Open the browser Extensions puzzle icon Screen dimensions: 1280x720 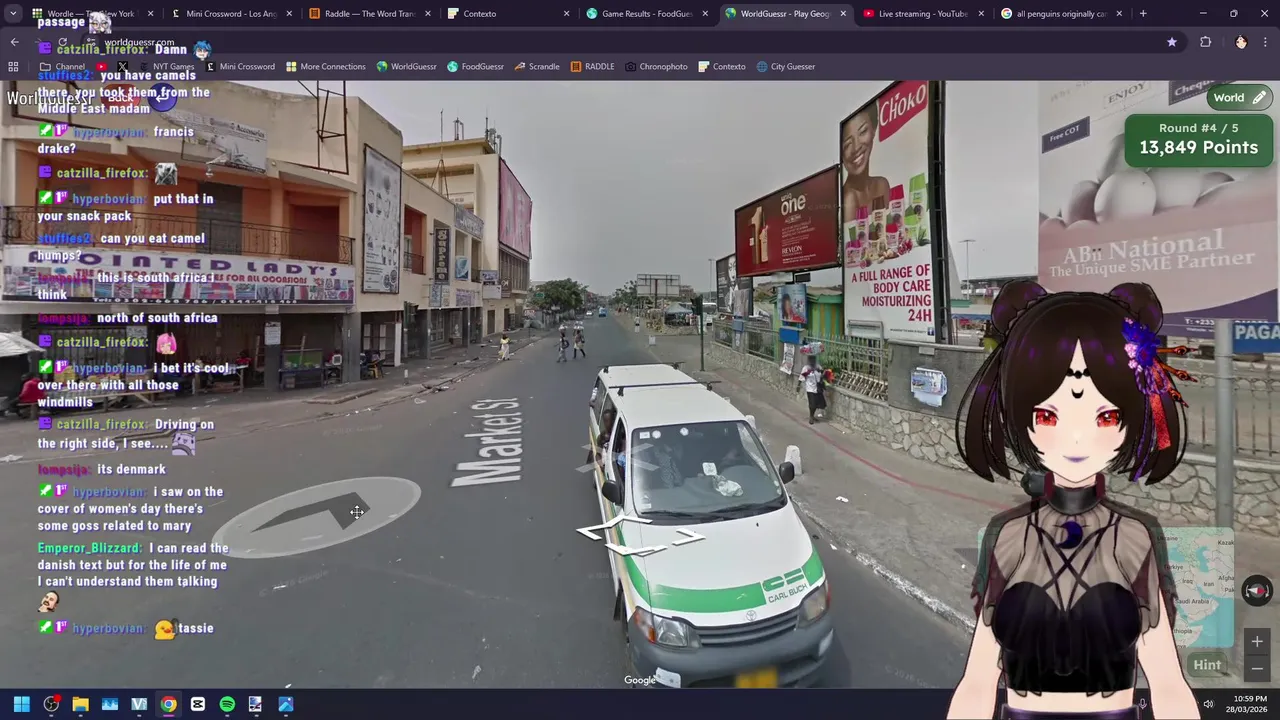click(x=1205, y=42)
